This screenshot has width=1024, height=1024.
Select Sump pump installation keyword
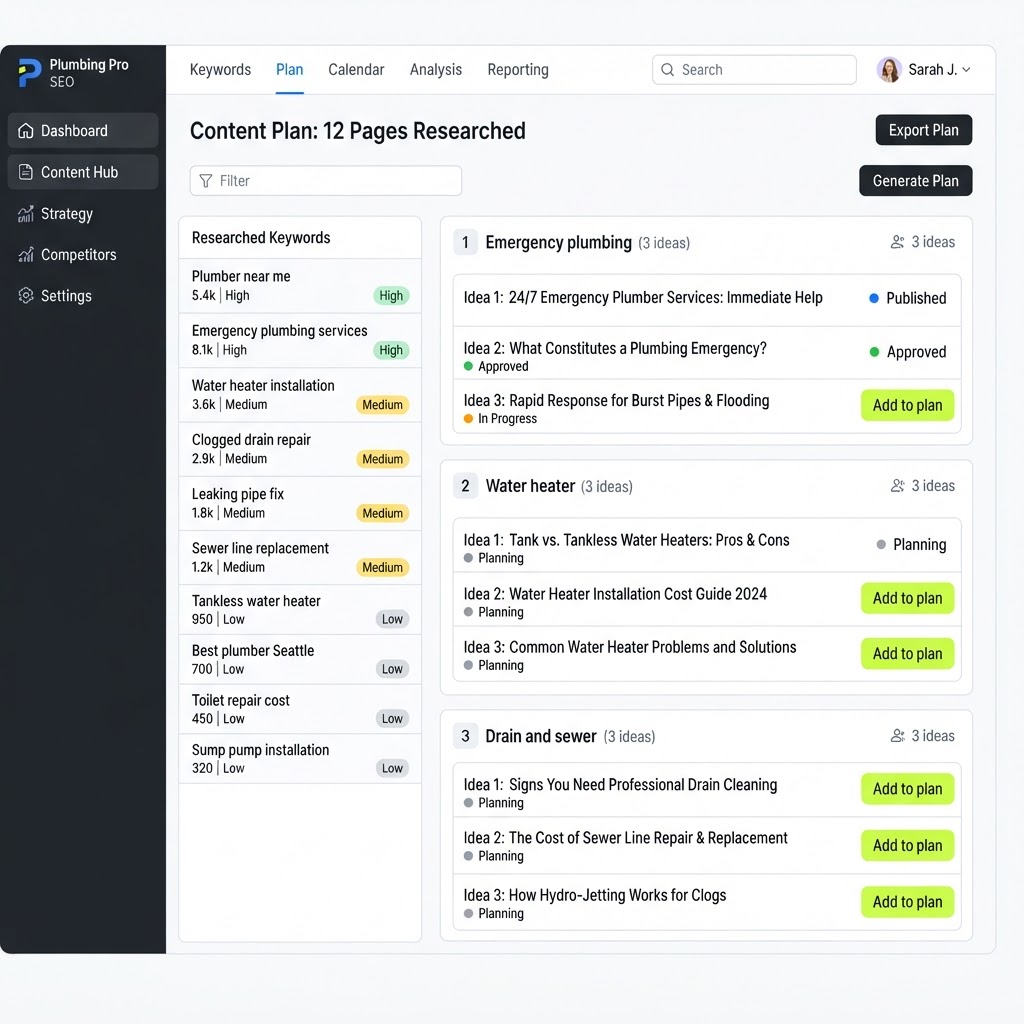(300, 759)
